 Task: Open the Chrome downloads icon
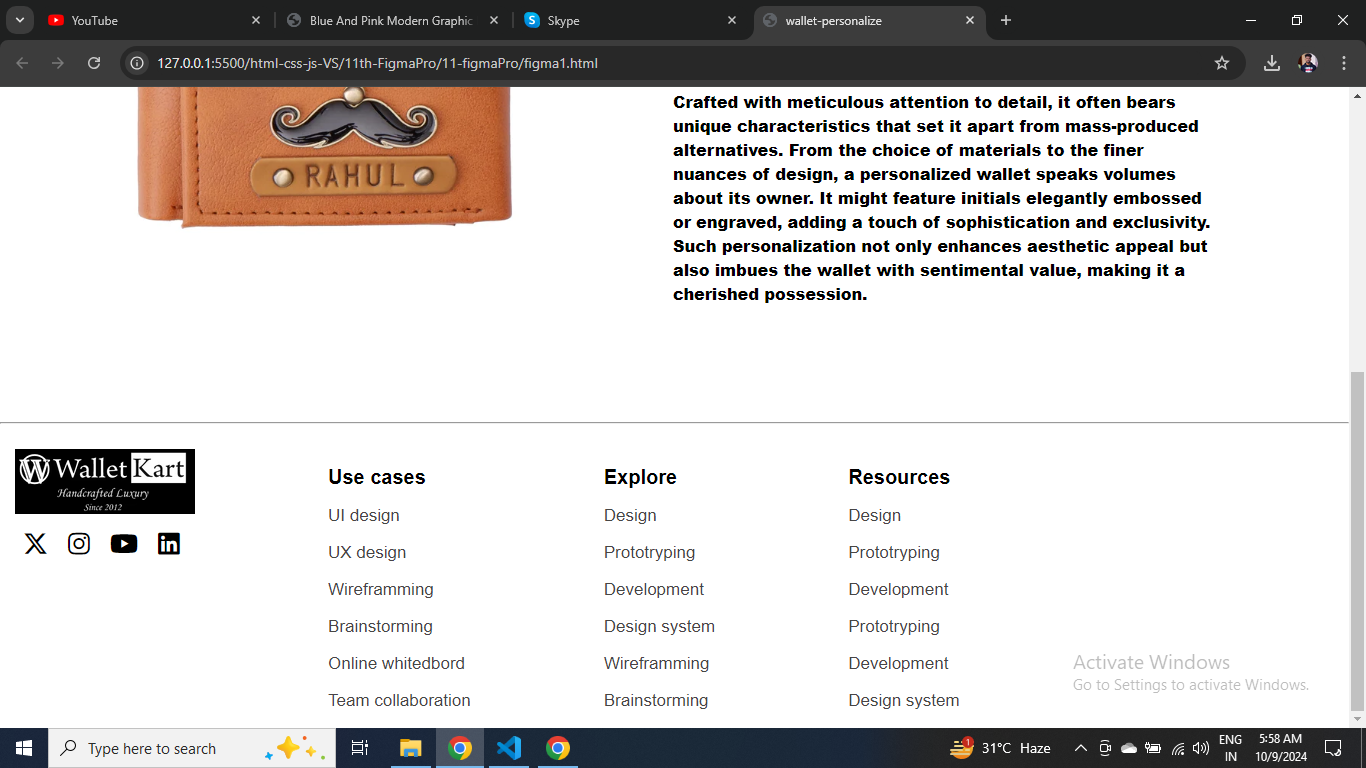(1272, 63)
